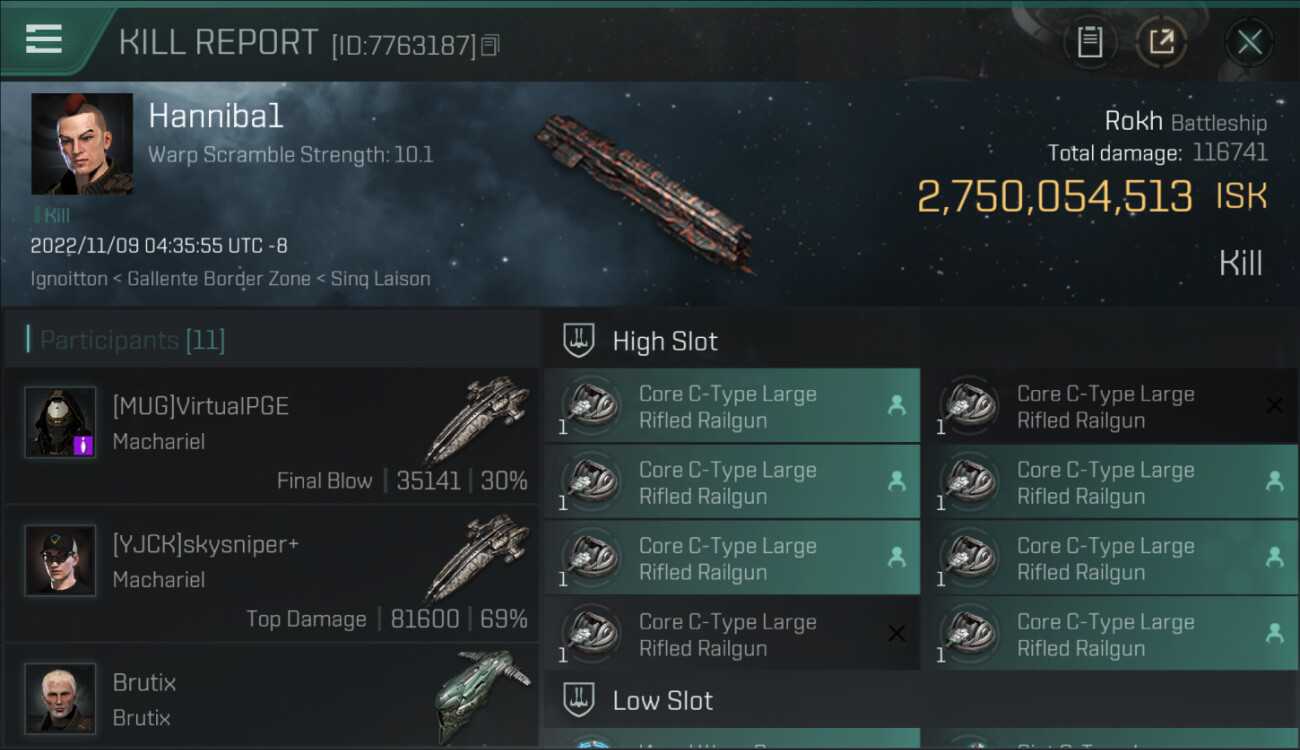The image size is (1300, 750).
Task: View Hannibal's character portrait
Action: (x=82, y=144)
